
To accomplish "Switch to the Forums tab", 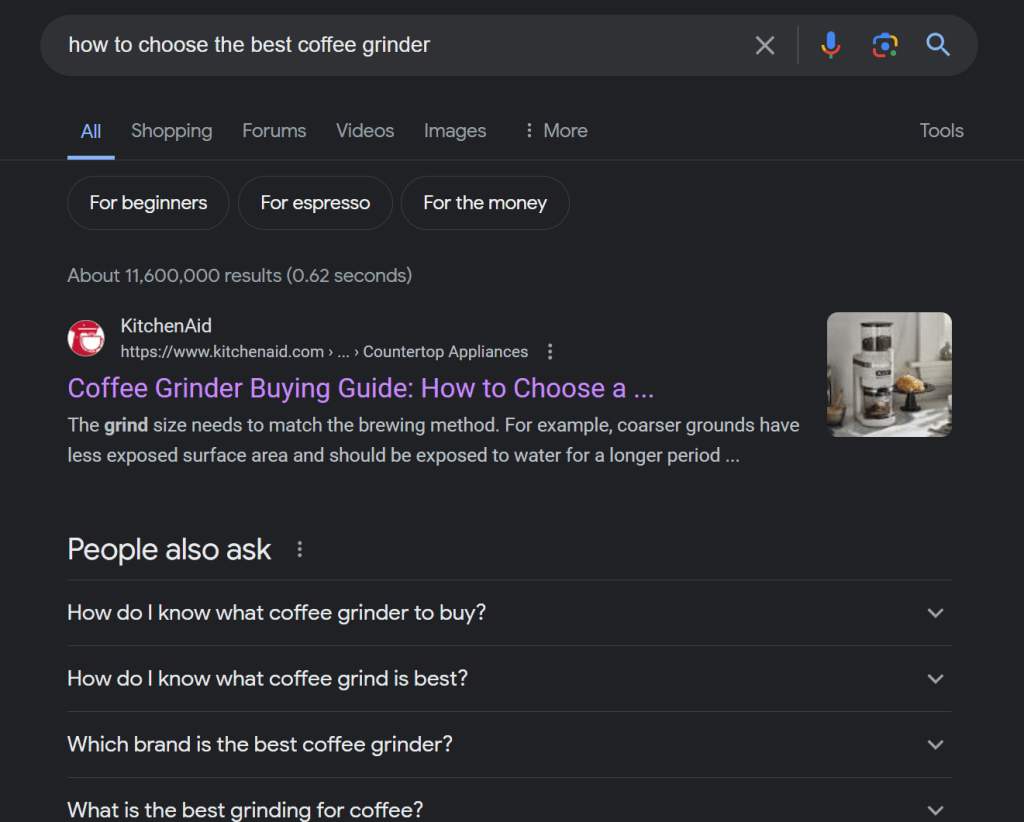I will point(274,131).
